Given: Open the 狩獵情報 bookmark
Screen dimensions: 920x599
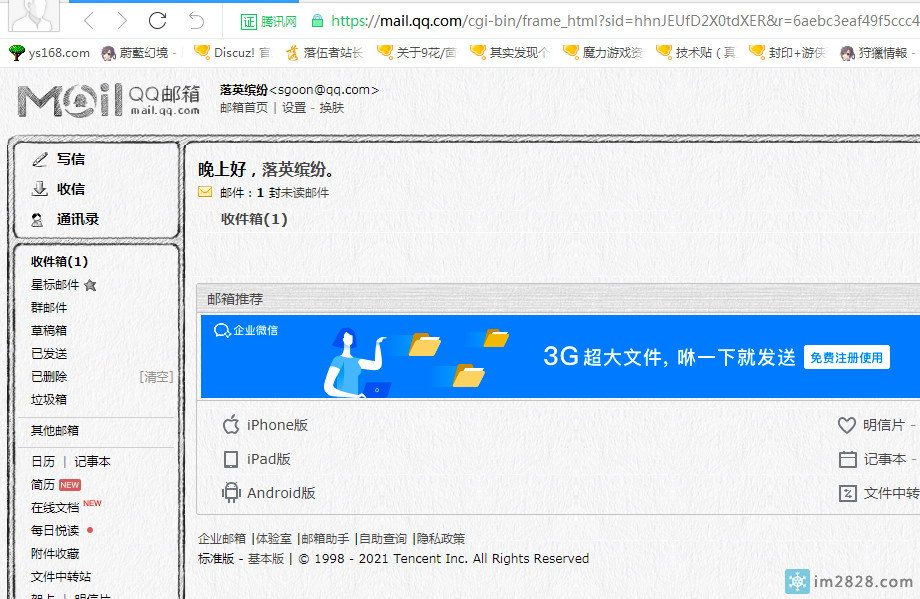Looking at the screenshot, I should [877, 53].
